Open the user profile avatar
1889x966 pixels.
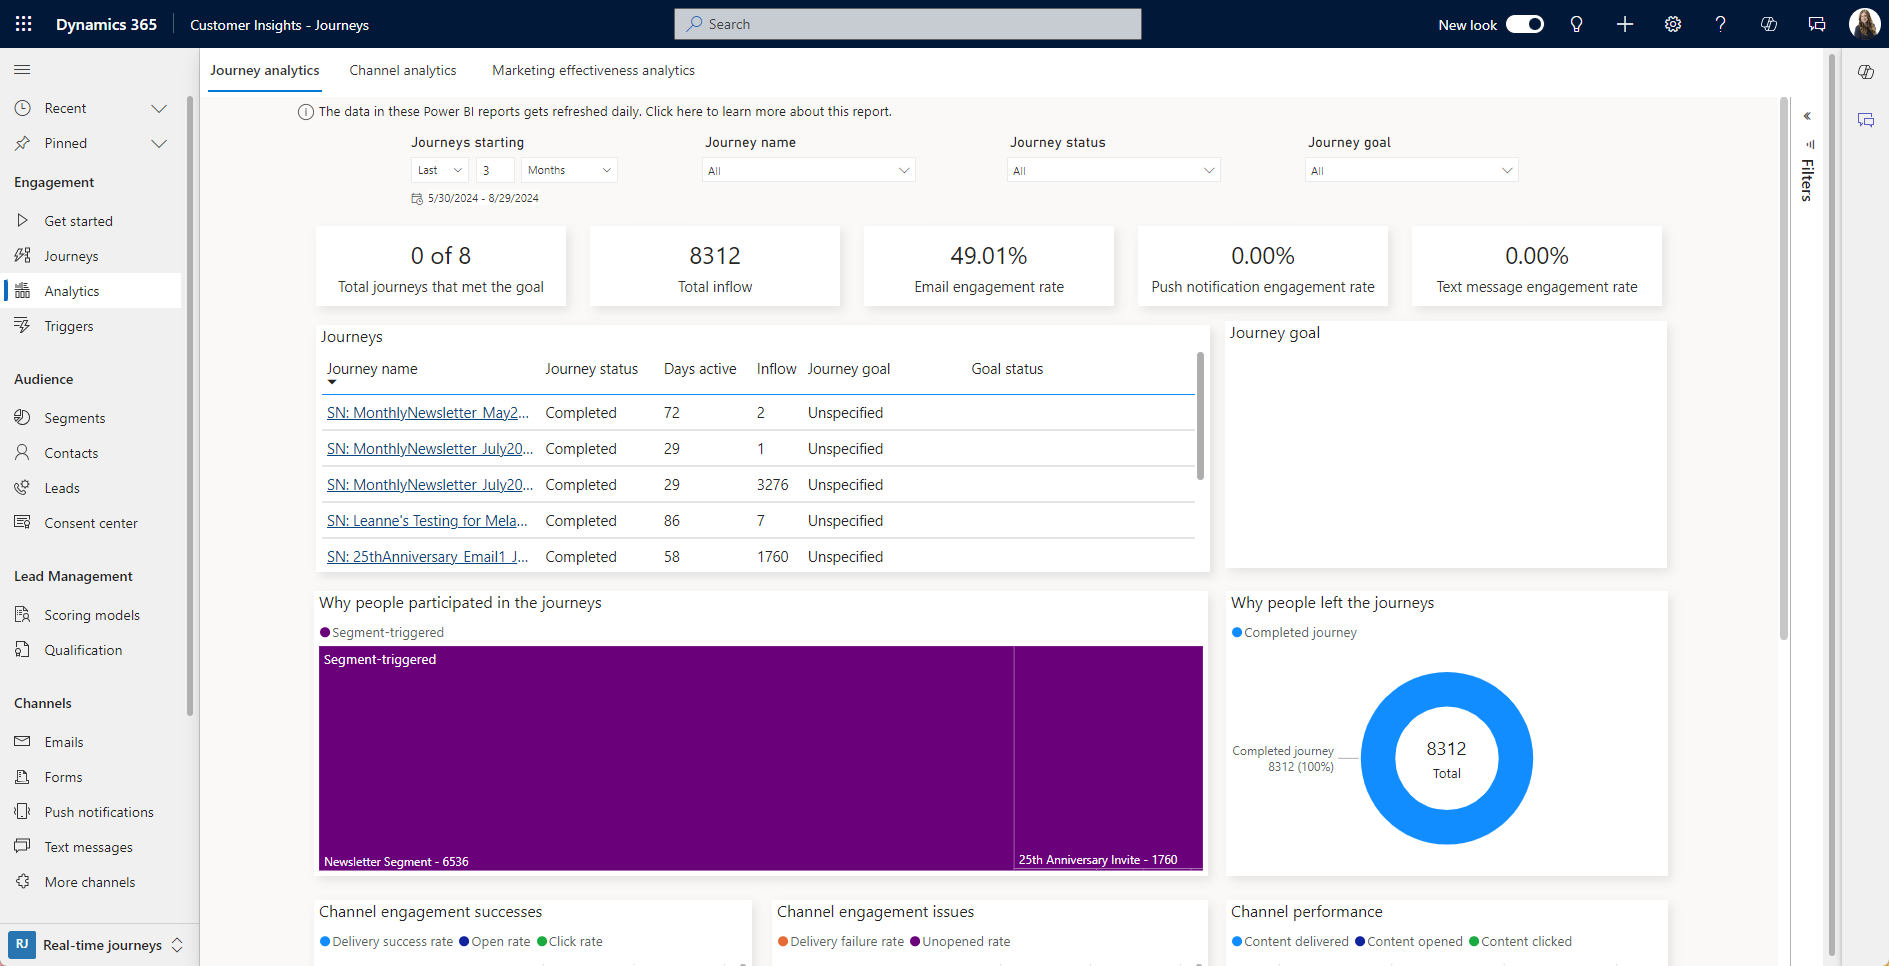[1864, 23]
